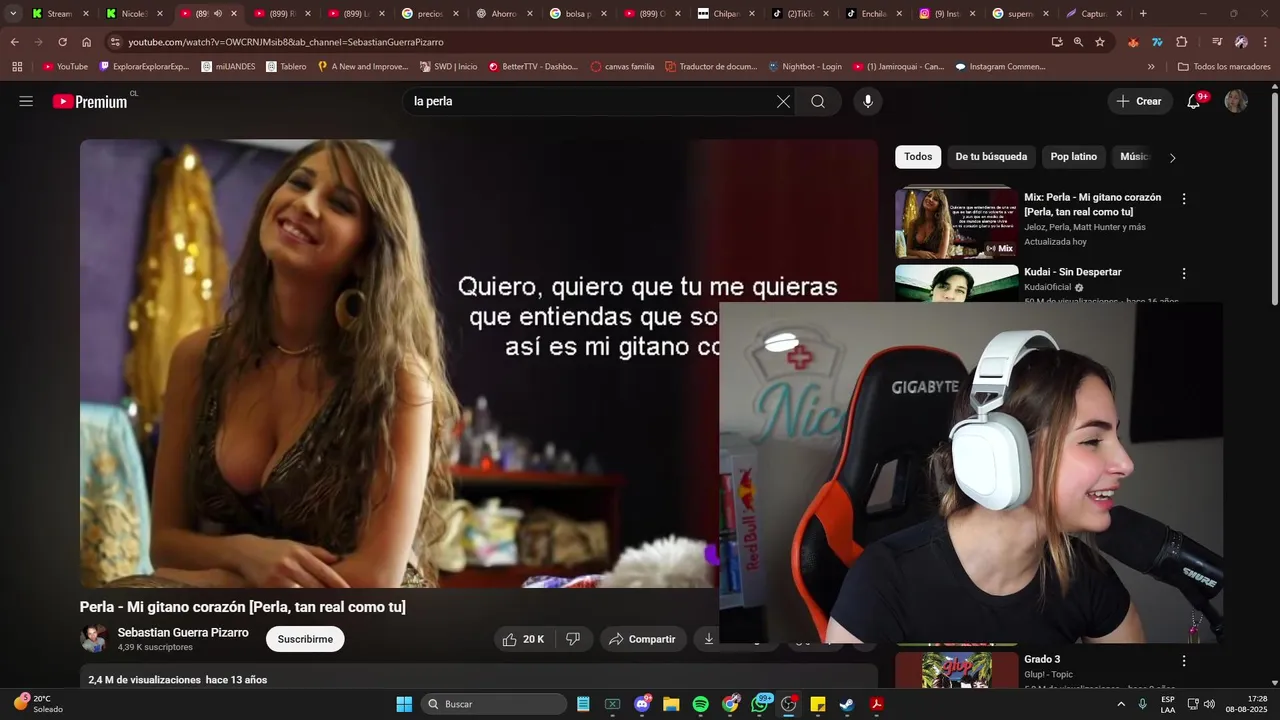Viewport: 1280px width, 720px height.
Task: Select the Pop latino chip
Action: [1073, 157]
